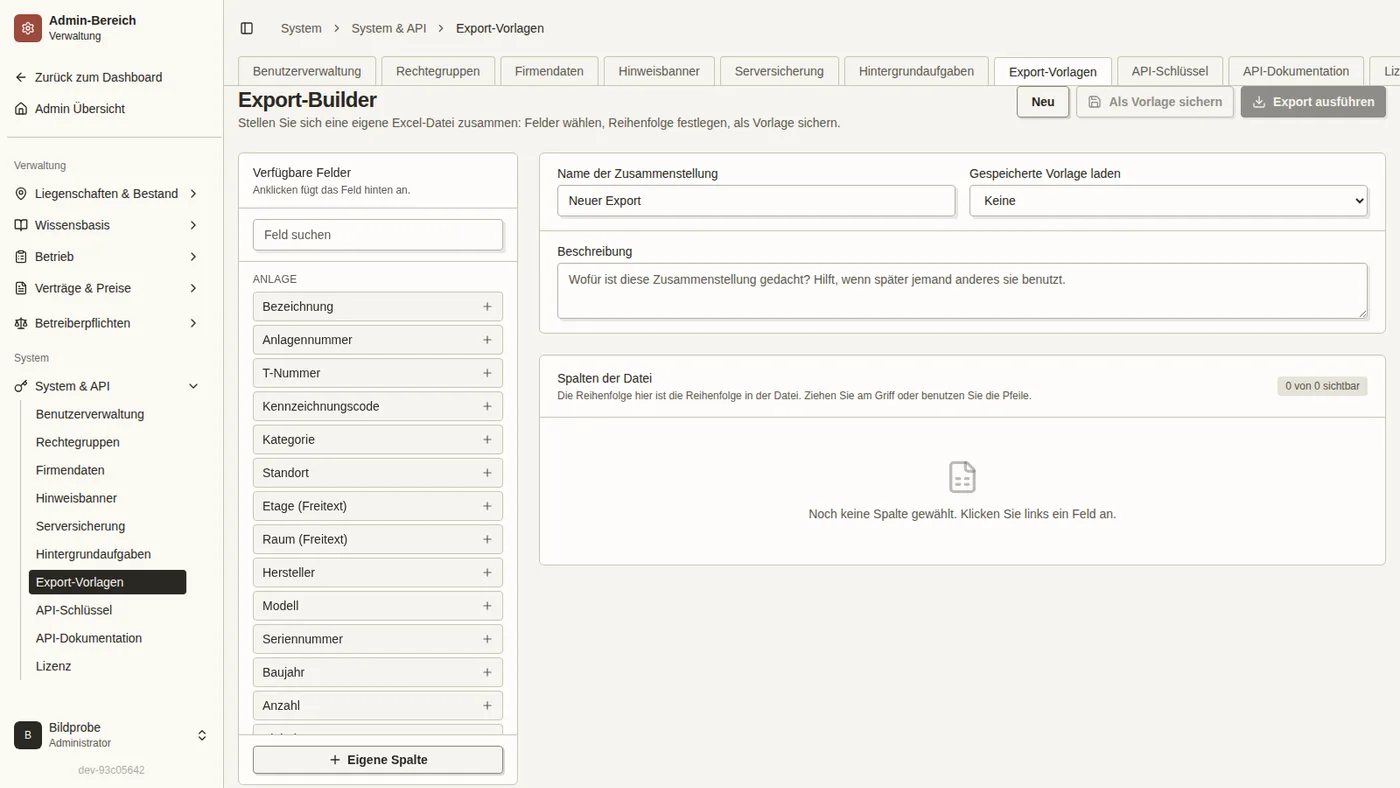
Task: Toggle the sidebar panel icon
Action: [x=247, y=28]
